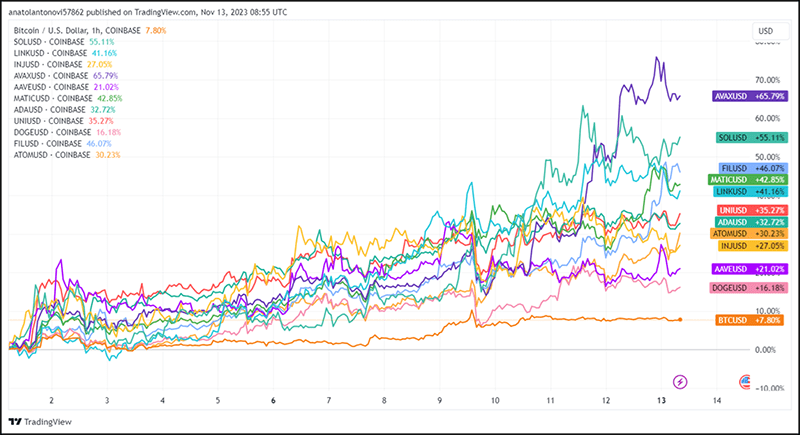Click the date 6 on the time axis
Screen dimensions: 800x435
(x=273, y=400)
